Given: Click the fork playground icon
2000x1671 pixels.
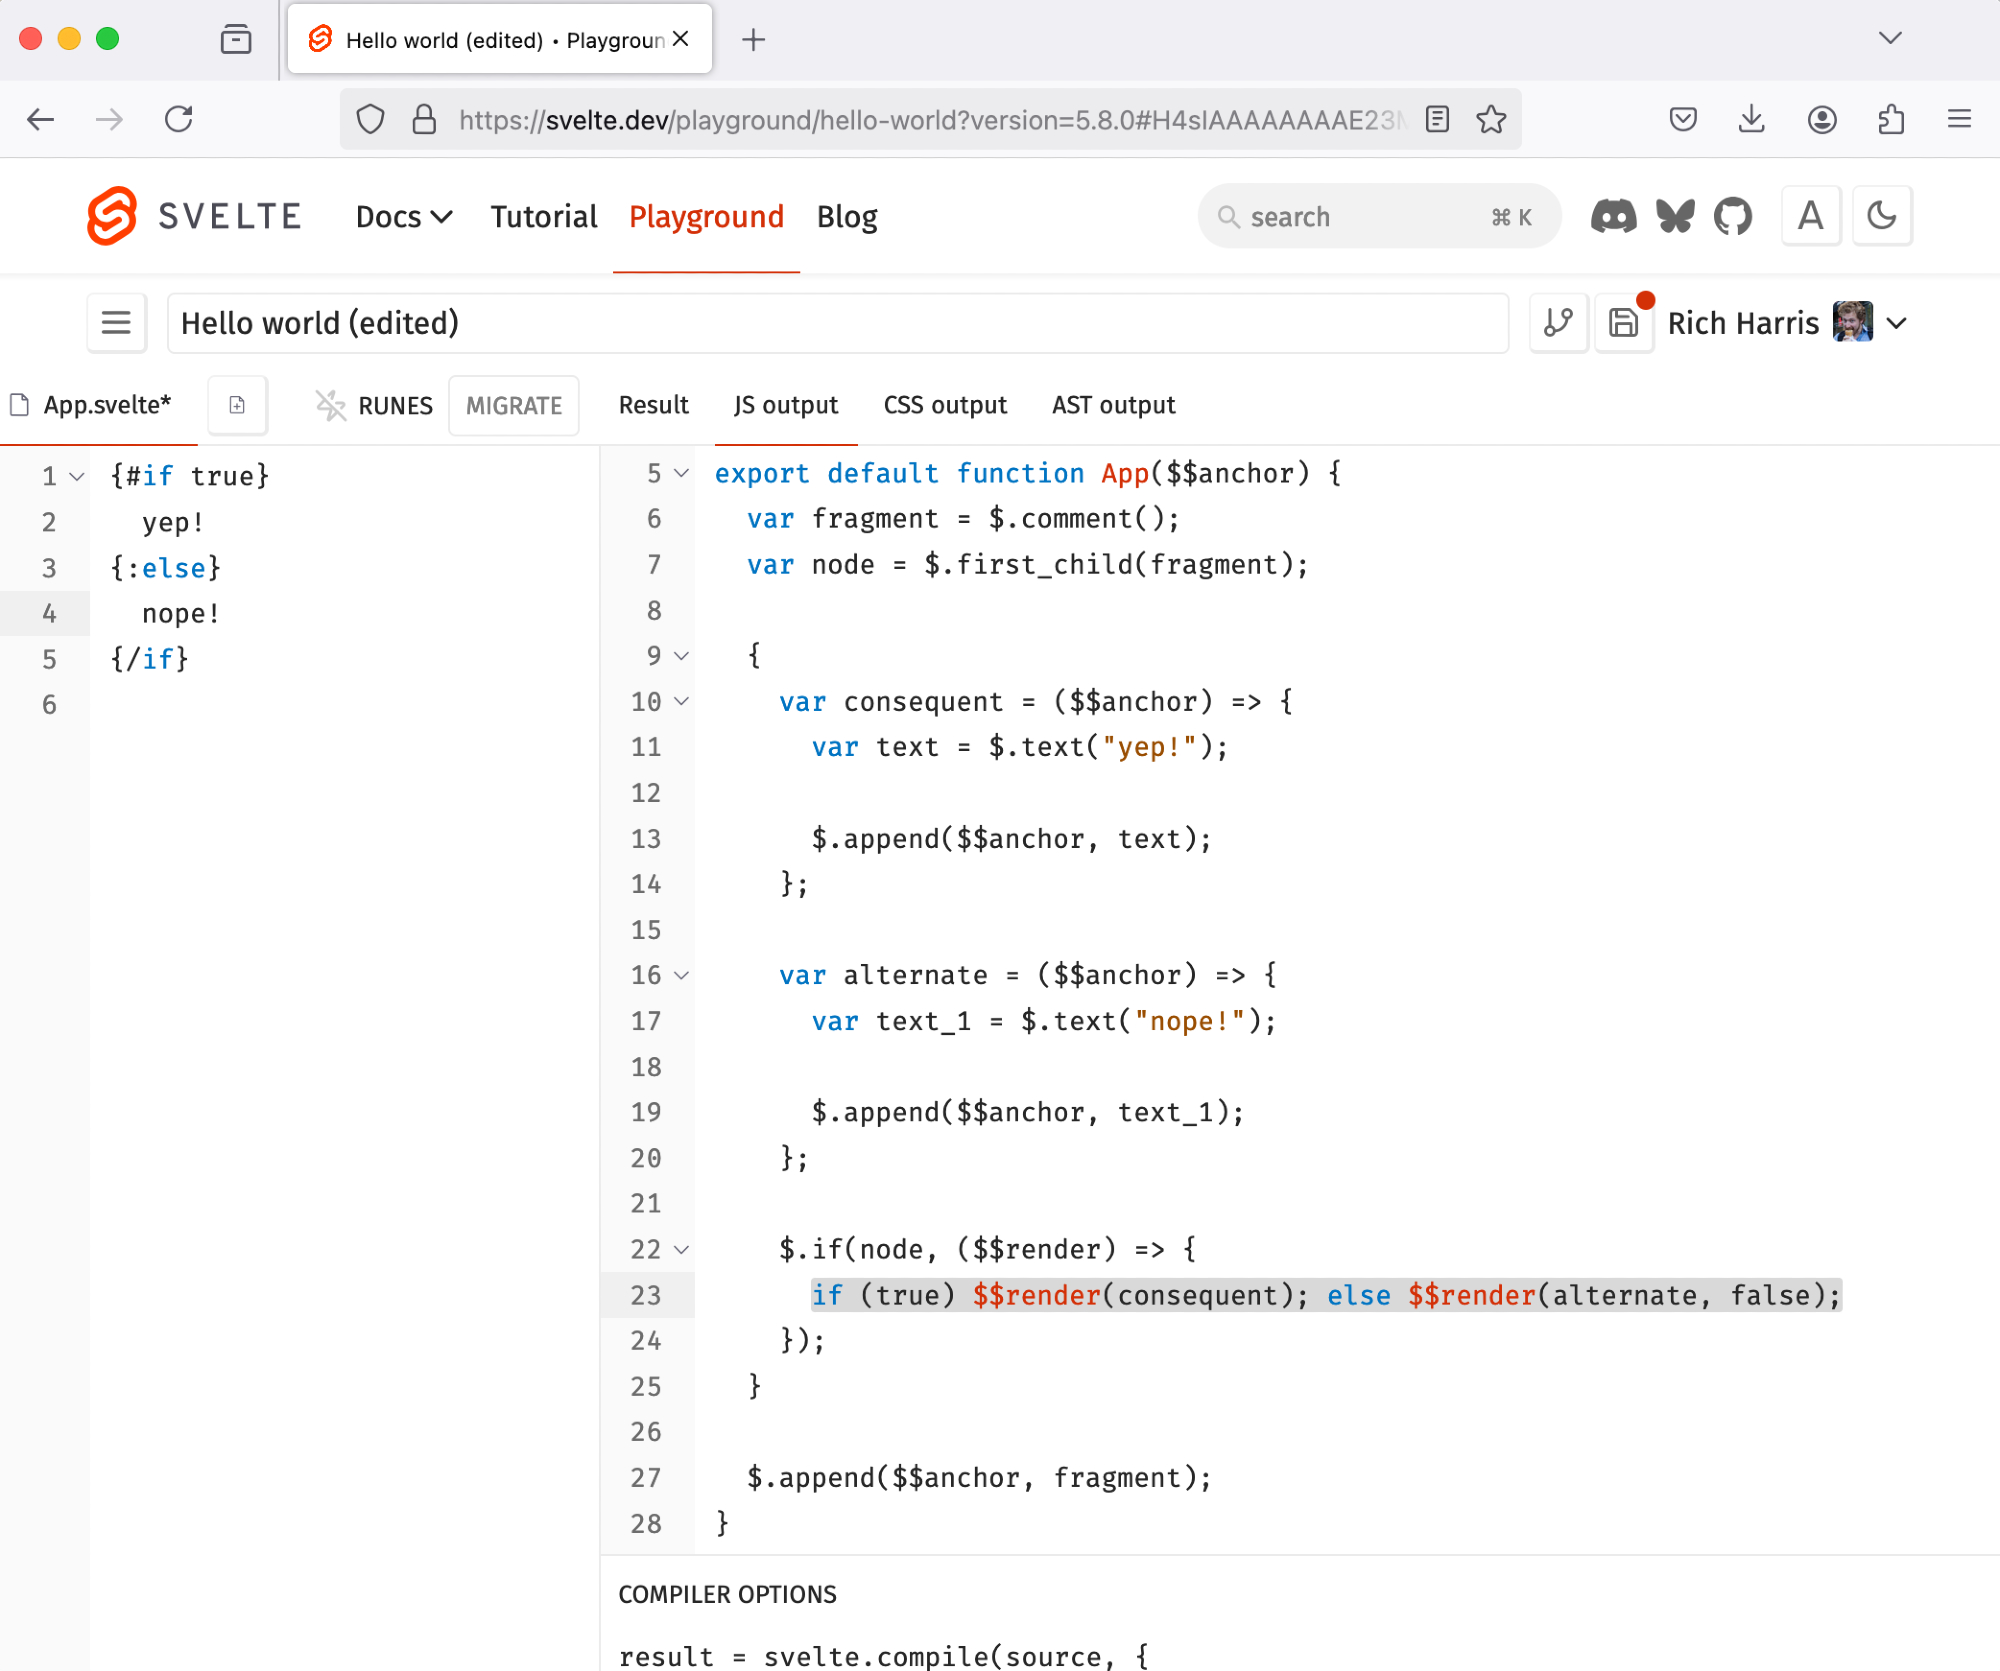Looking at the screenshot, I should point(1558,323).
